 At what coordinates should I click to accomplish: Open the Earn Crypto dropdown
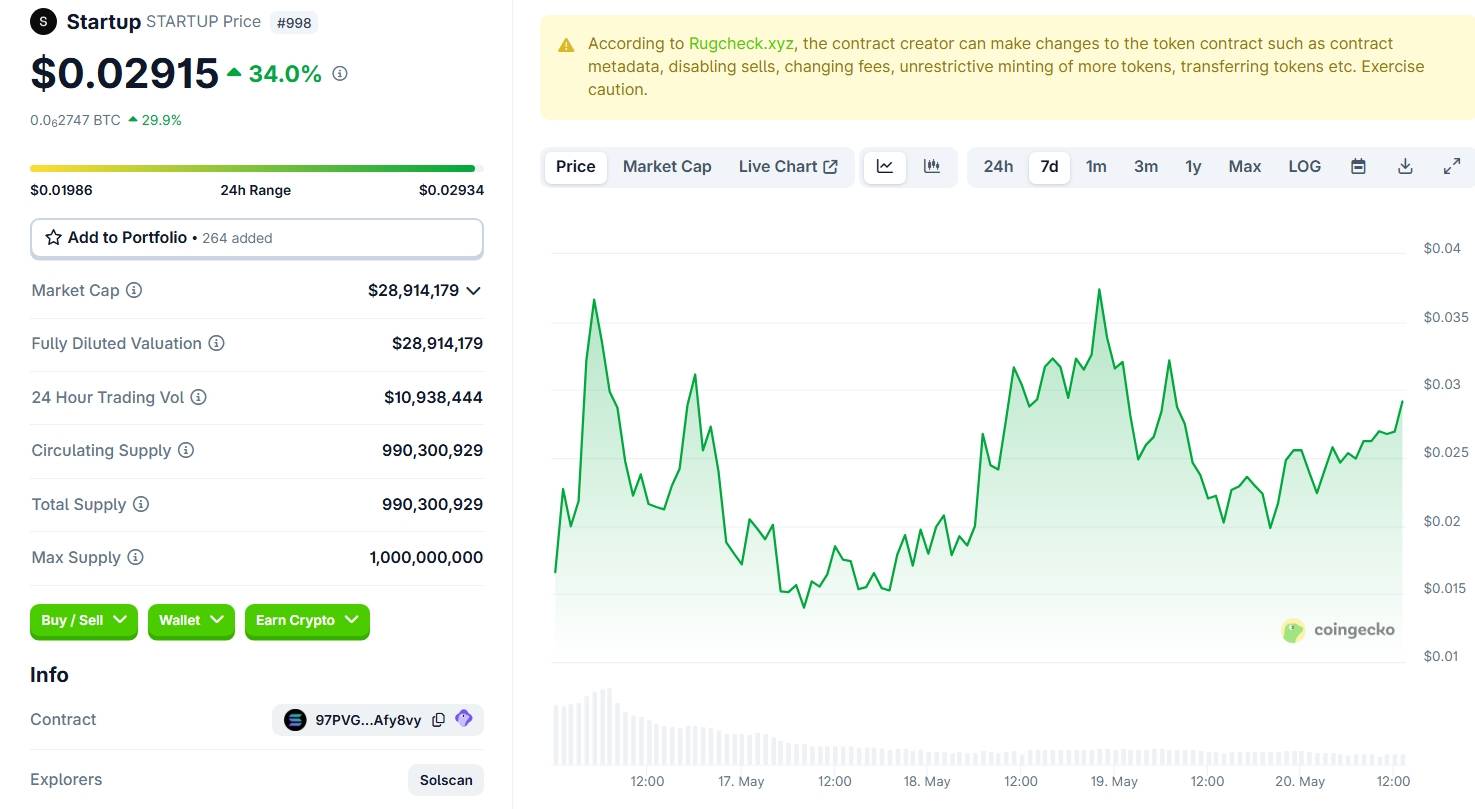[307, 621]
